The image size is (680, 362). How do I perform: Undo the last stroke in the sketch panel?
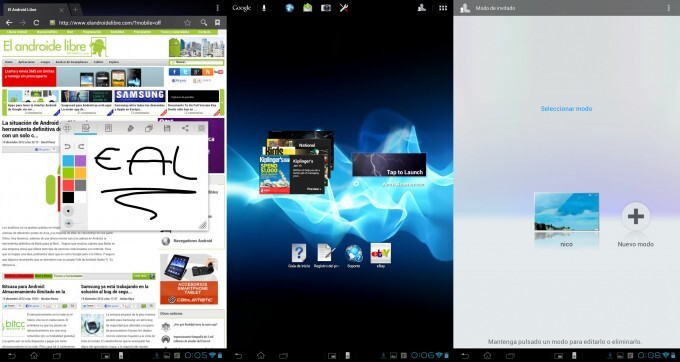point(68,147)
